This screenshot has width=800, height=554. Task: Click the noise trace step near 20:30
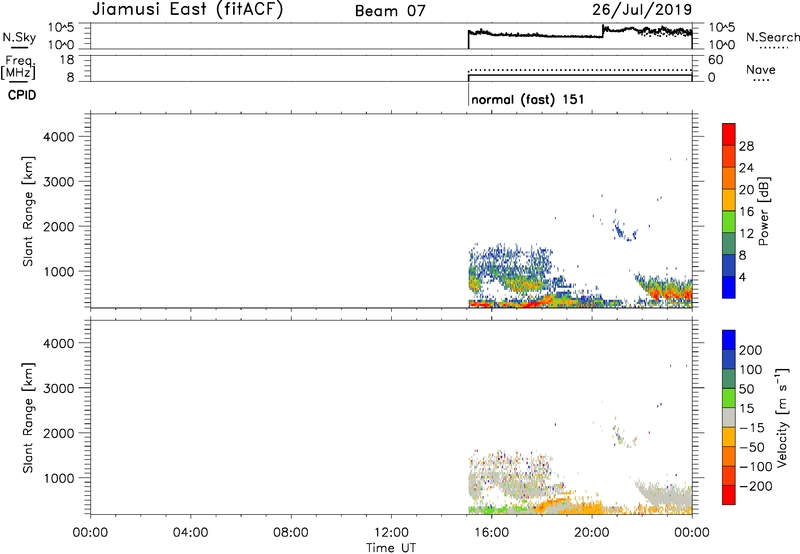[x=603, y=31]
